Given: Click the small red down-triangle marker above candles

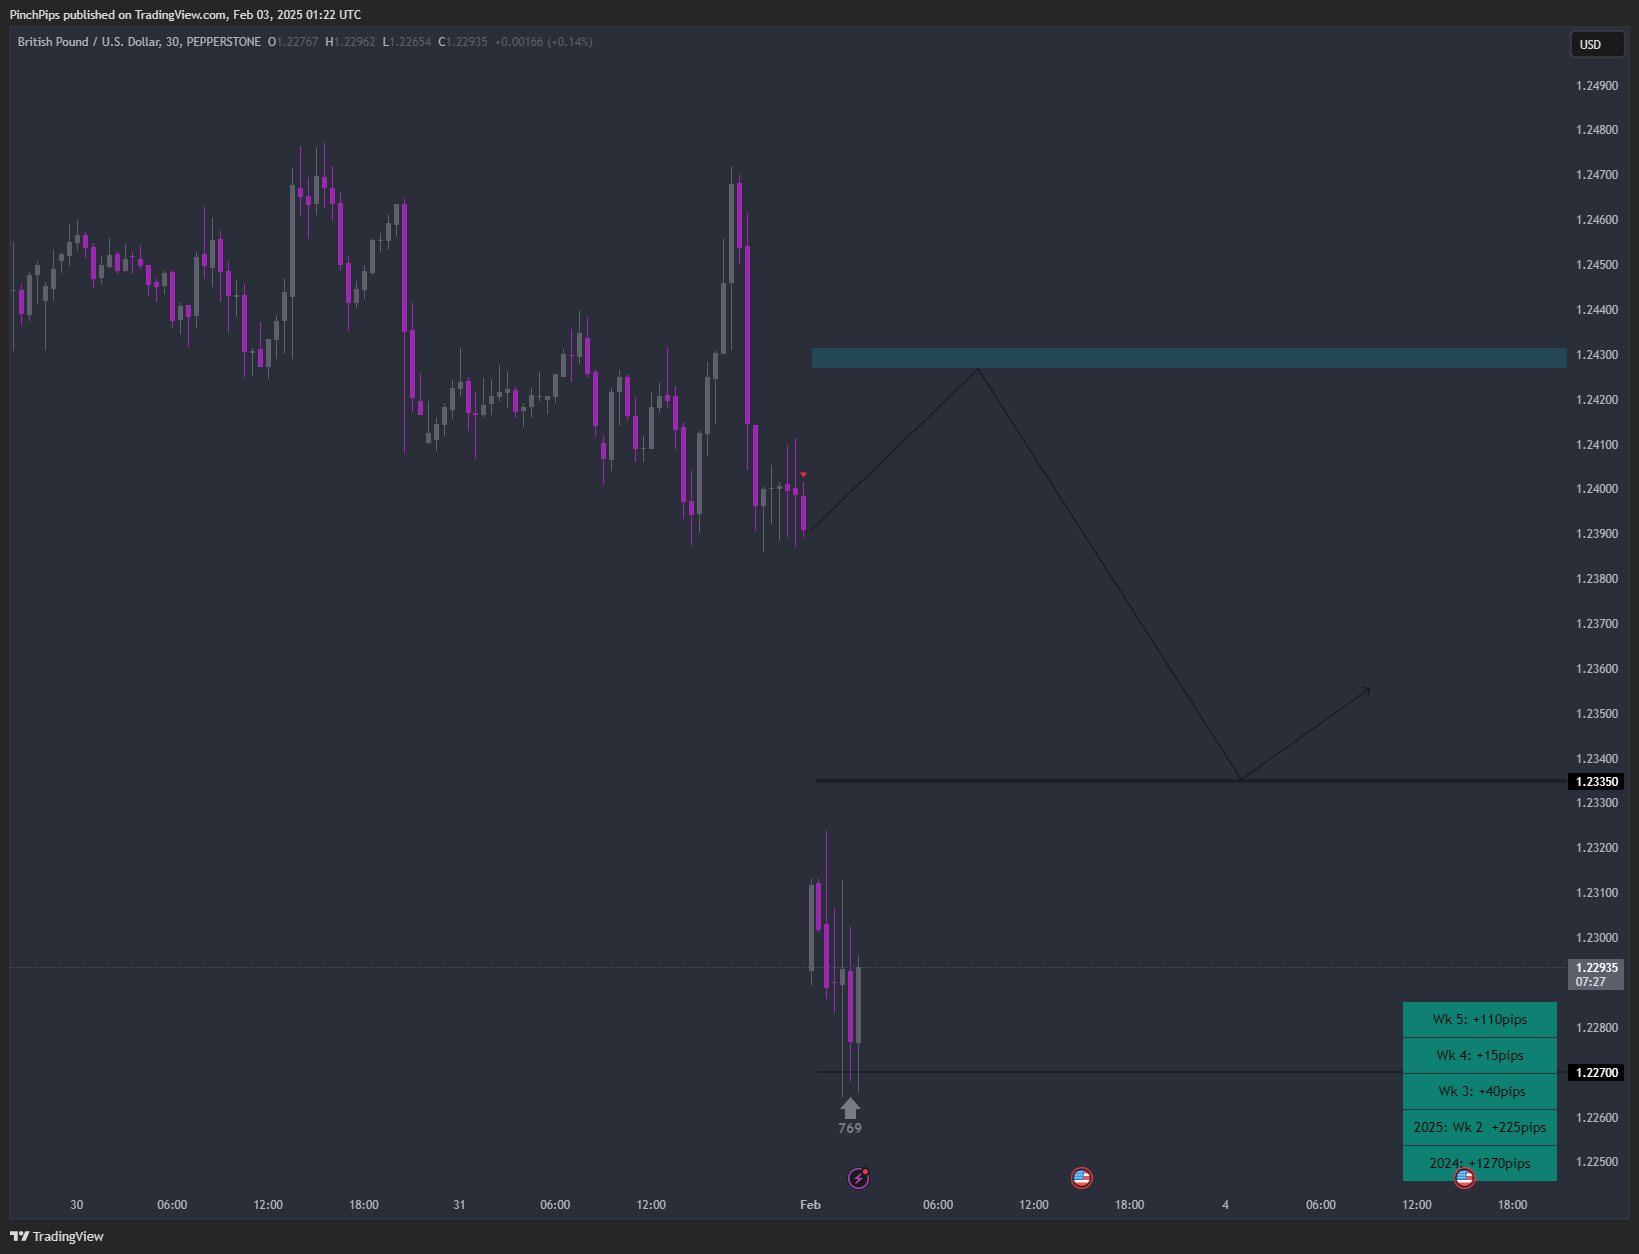Looking at the screenshot, I should click(x=803, y=475).
